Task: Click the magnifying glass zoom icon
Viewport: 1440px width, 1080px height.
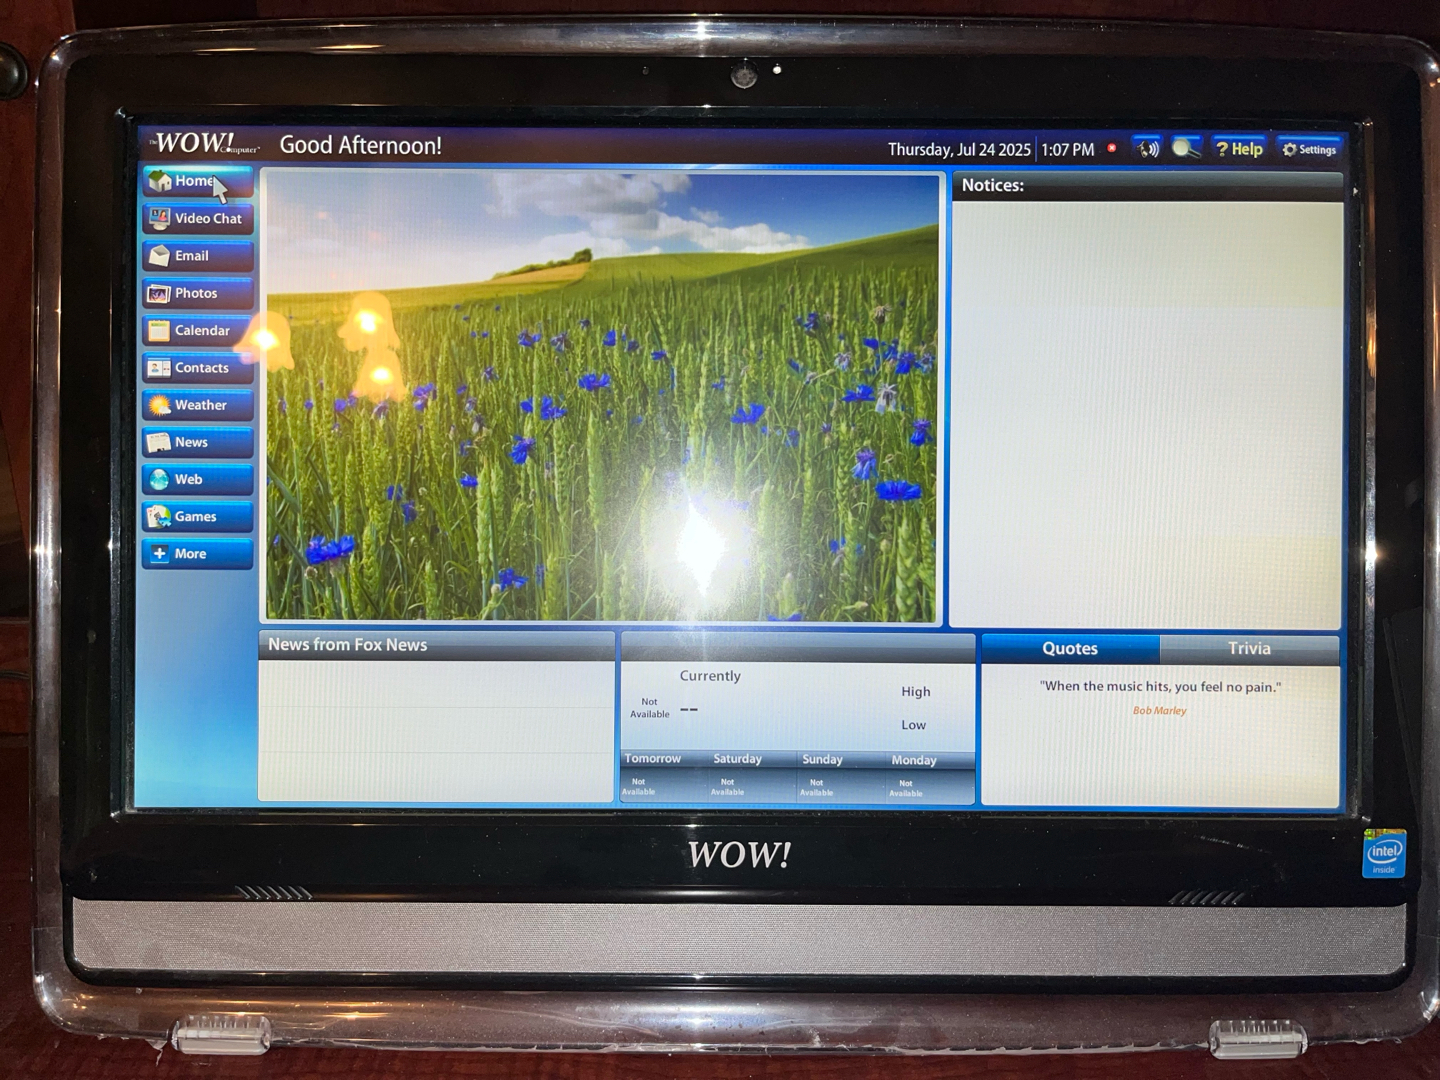Action: [1186, 149]
